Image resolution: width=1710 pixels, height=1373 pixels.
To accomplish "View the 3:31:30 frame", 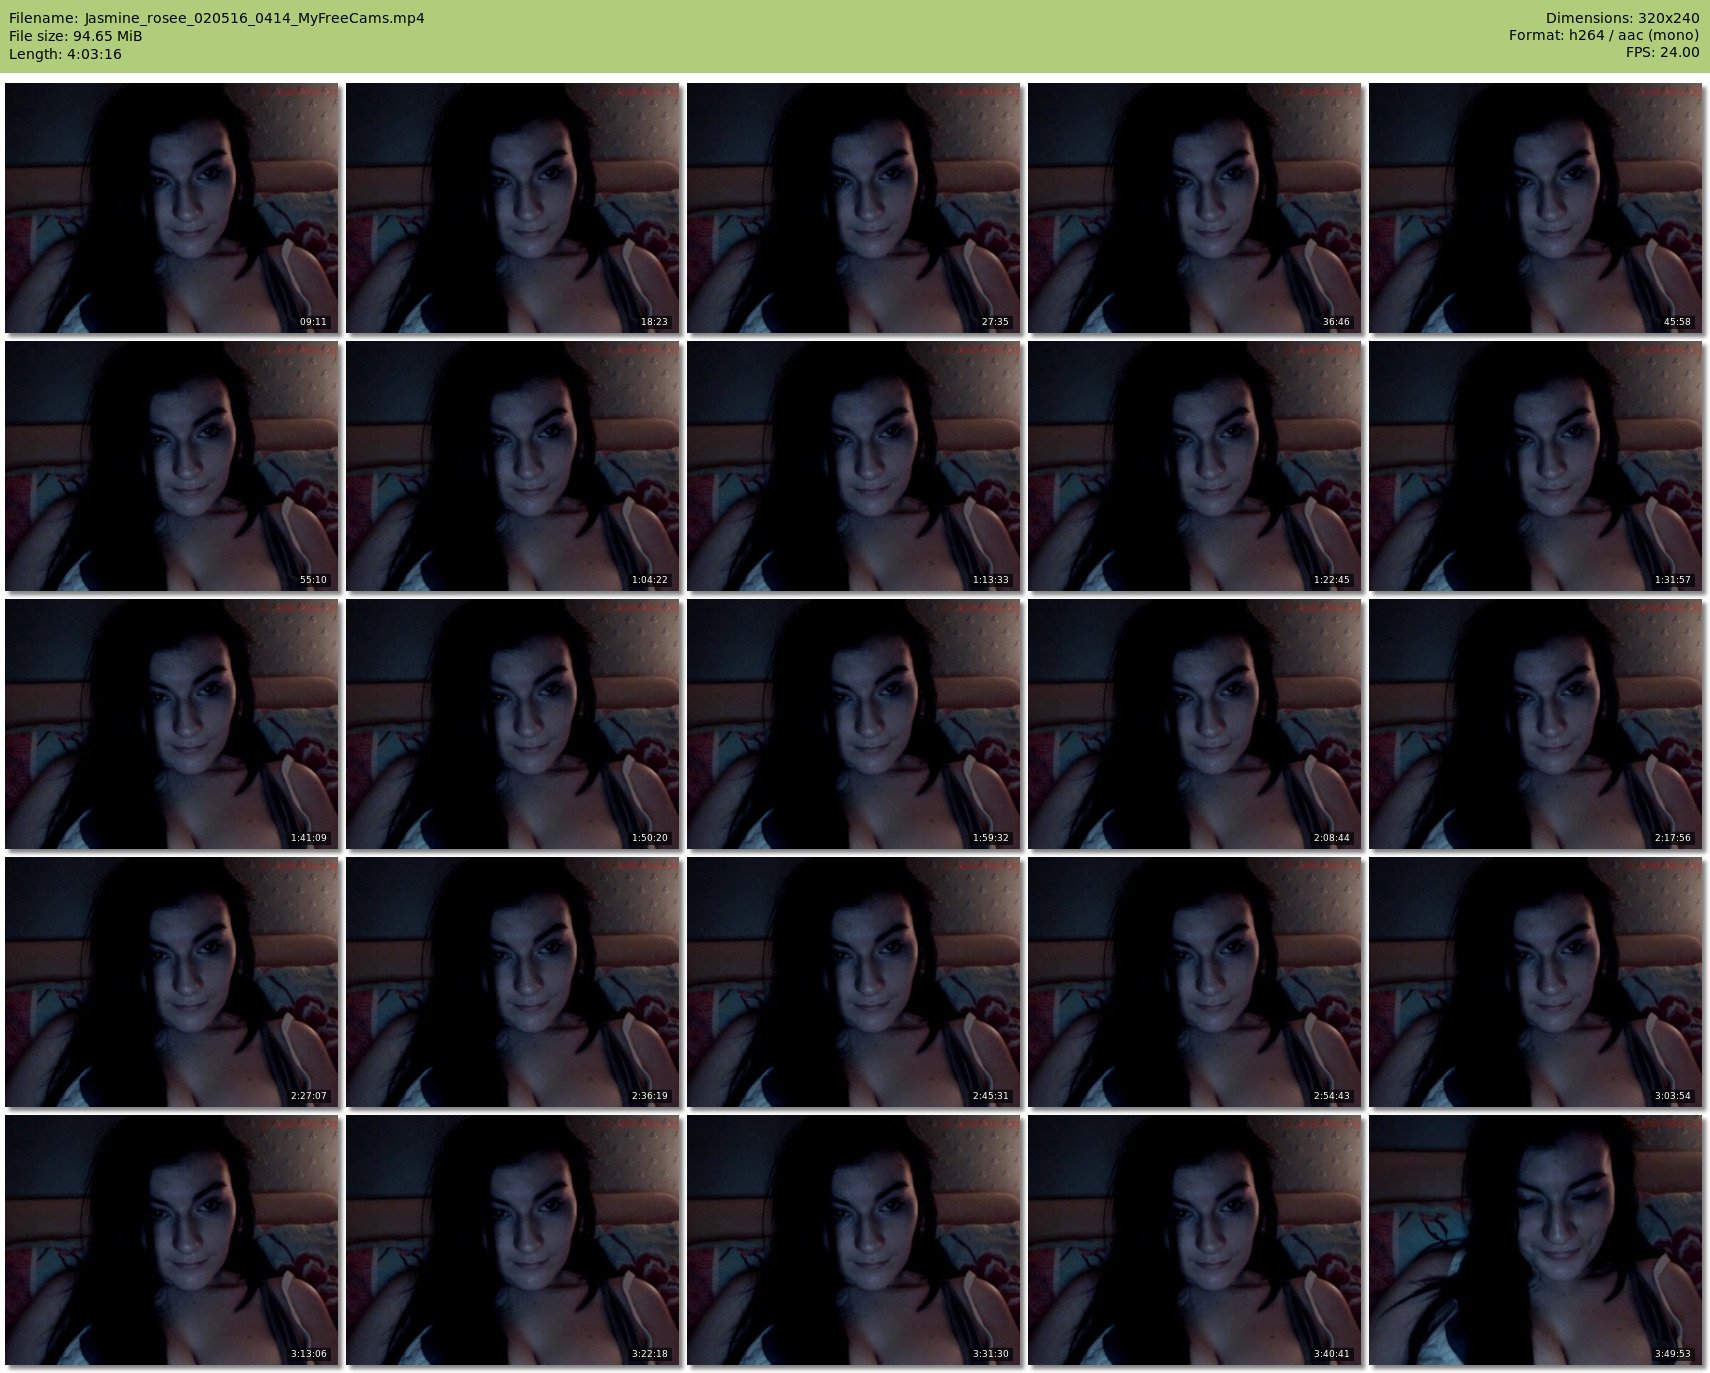I will point(854,1240).
